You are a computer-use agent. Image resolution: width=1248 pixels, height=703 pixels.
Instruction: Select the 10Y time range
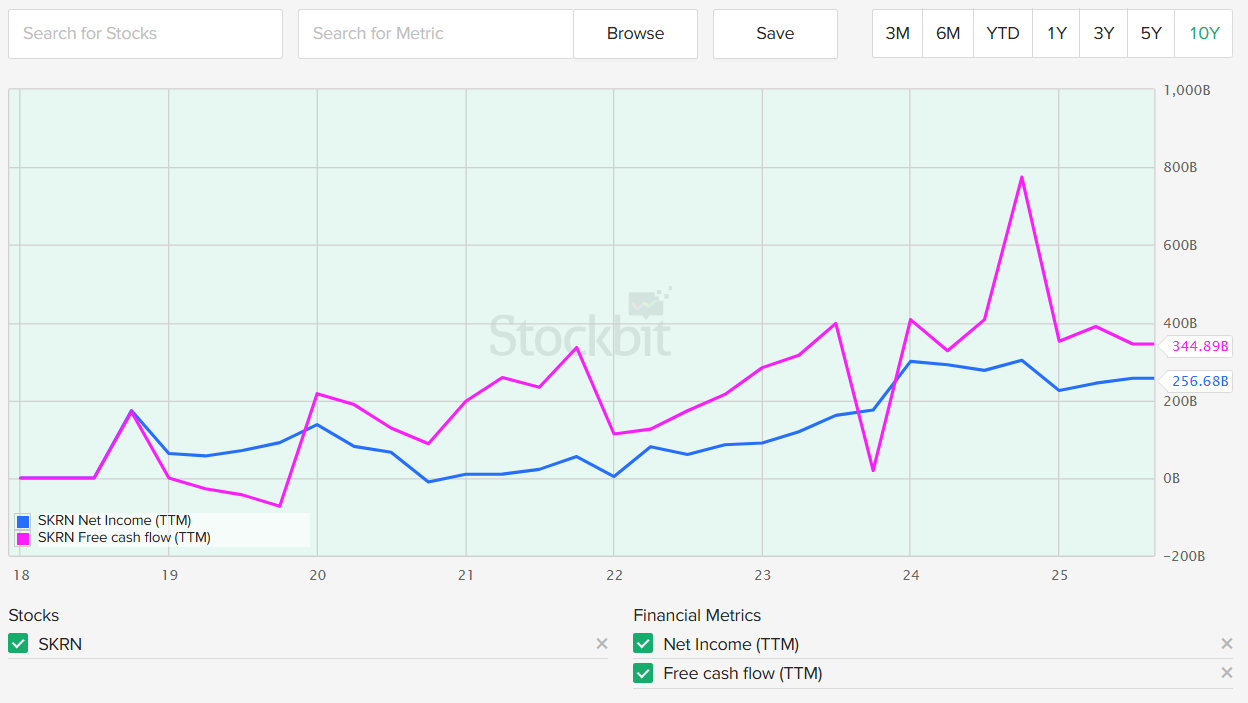click(x=1204, y=34)
